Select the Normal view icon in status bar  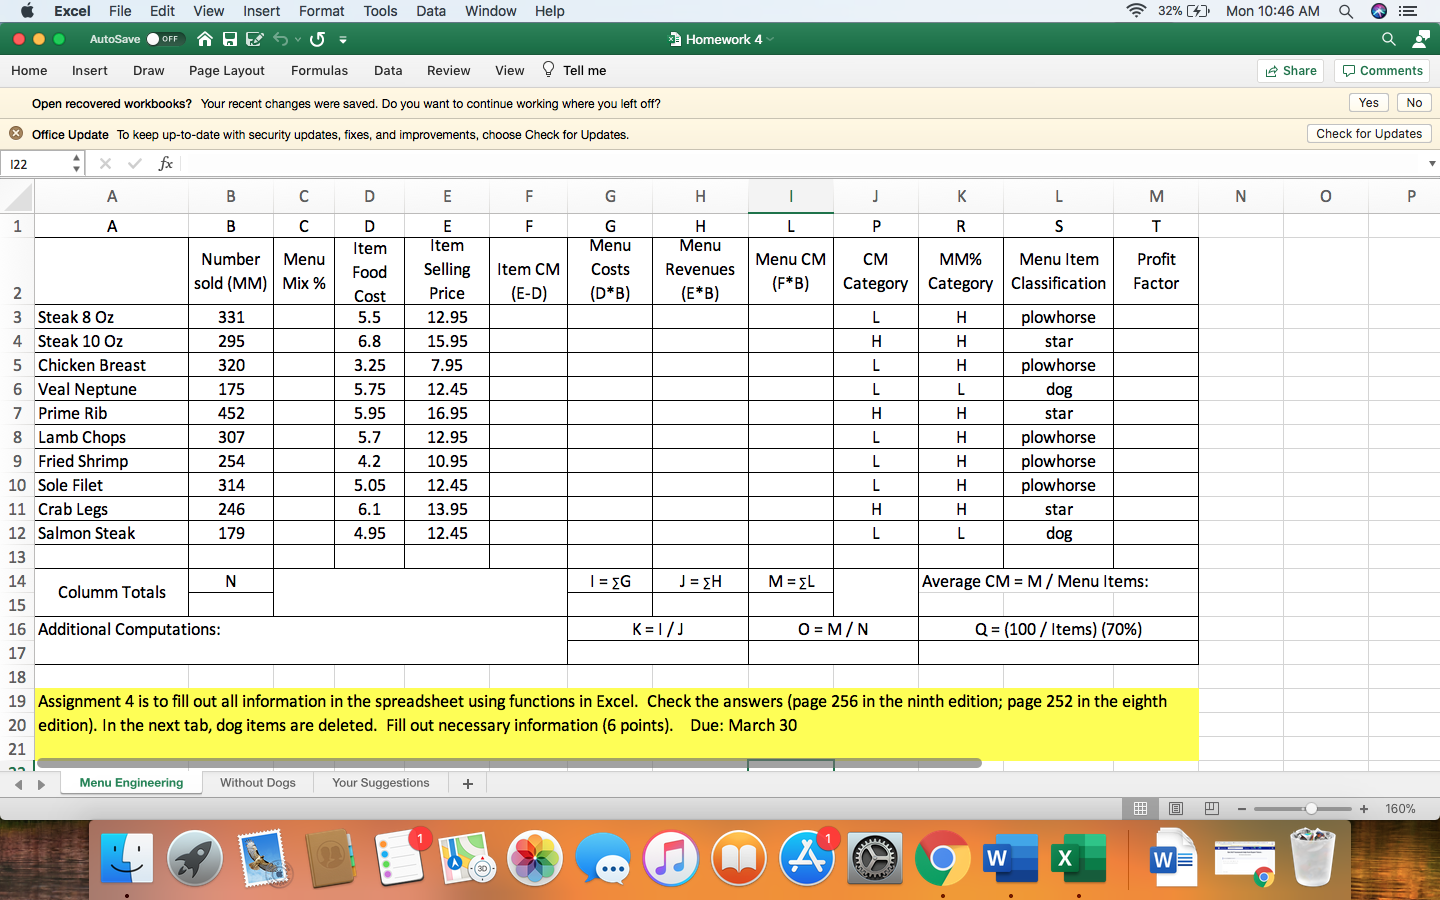click(1139, 808)
